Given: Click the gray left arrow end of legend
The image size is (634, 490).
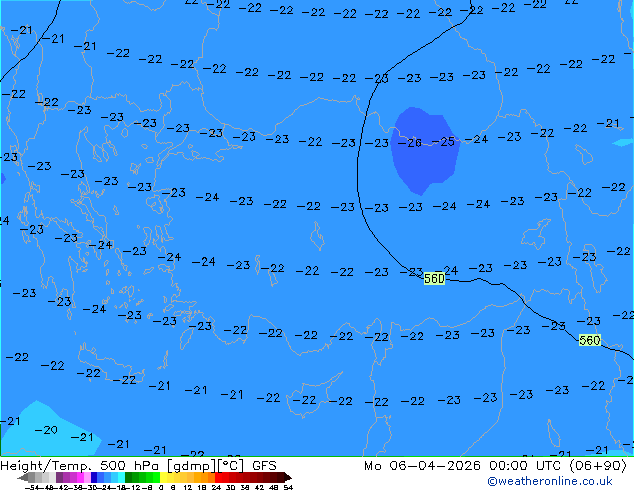Looking at the screenshot, I should coord(23,477).
